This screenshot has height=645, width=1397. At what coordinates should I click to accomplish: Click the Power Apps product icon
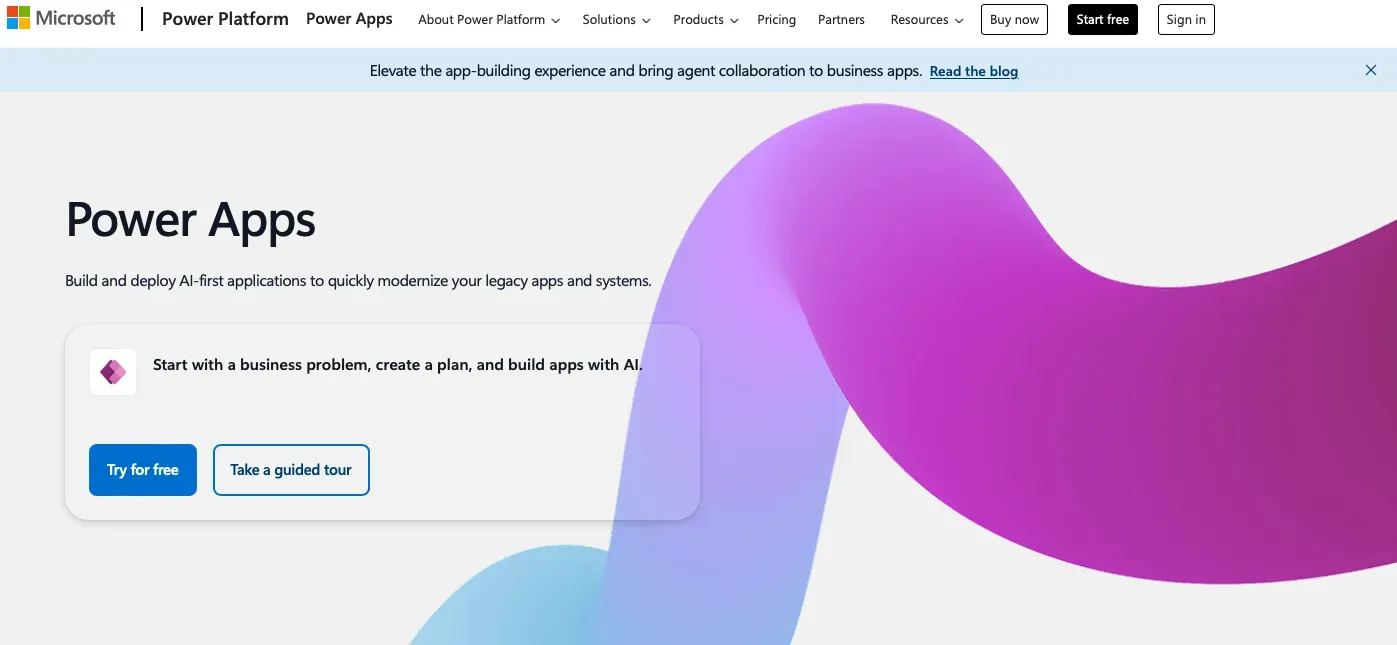click(x=113, y=372)
